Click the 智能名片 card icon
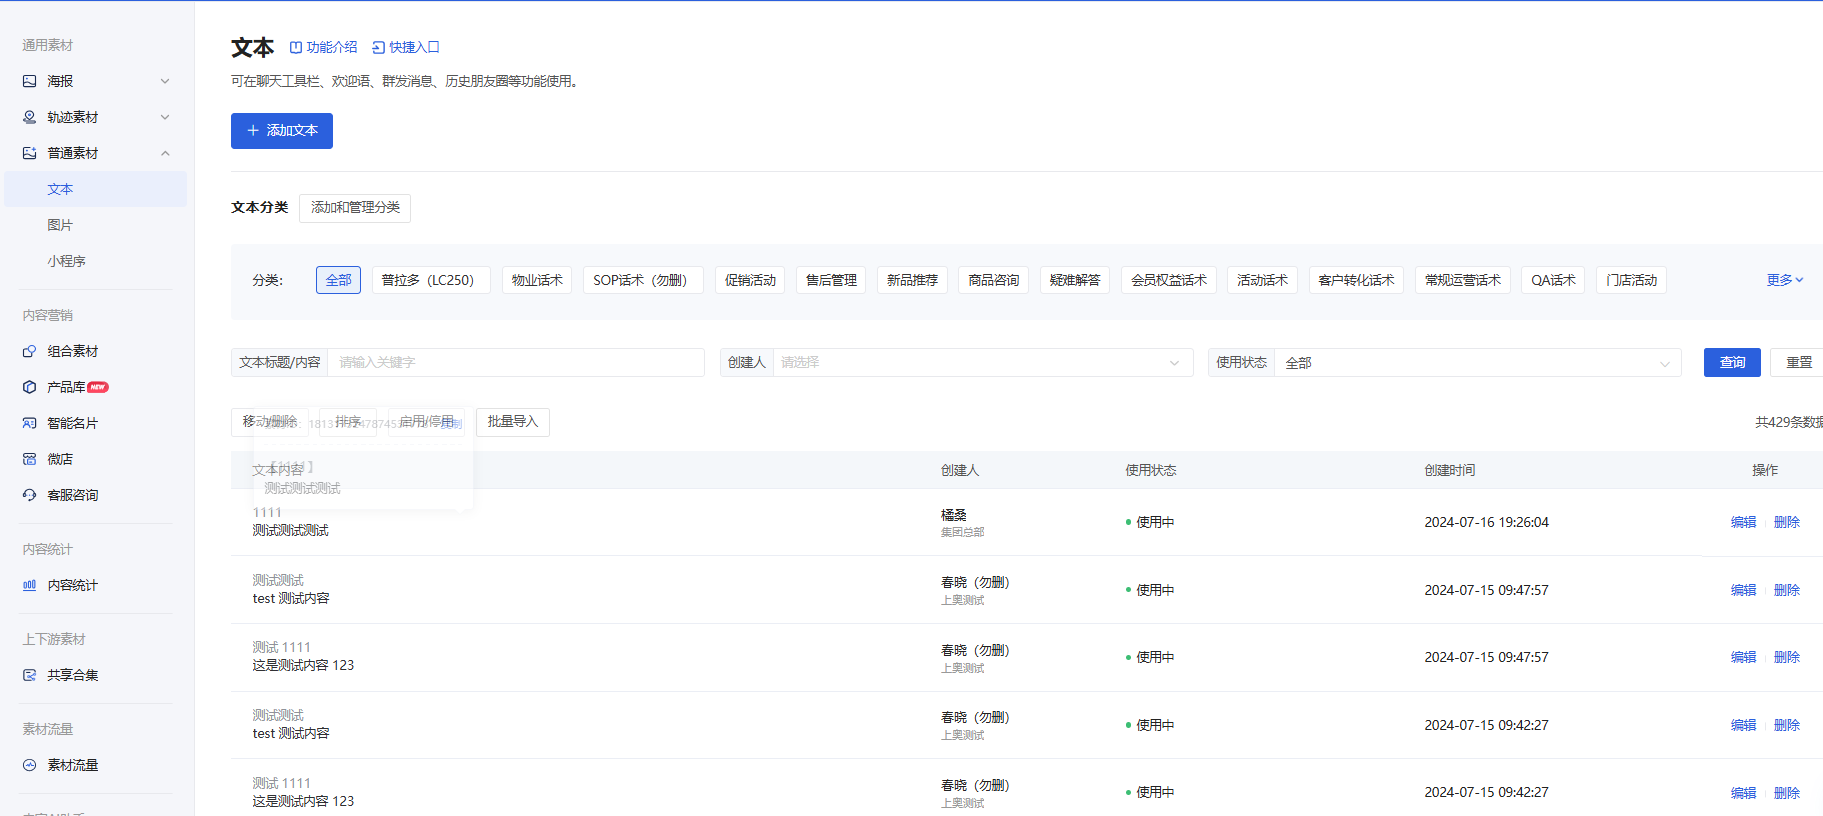Screen dimensions: 1823x816 30,423
